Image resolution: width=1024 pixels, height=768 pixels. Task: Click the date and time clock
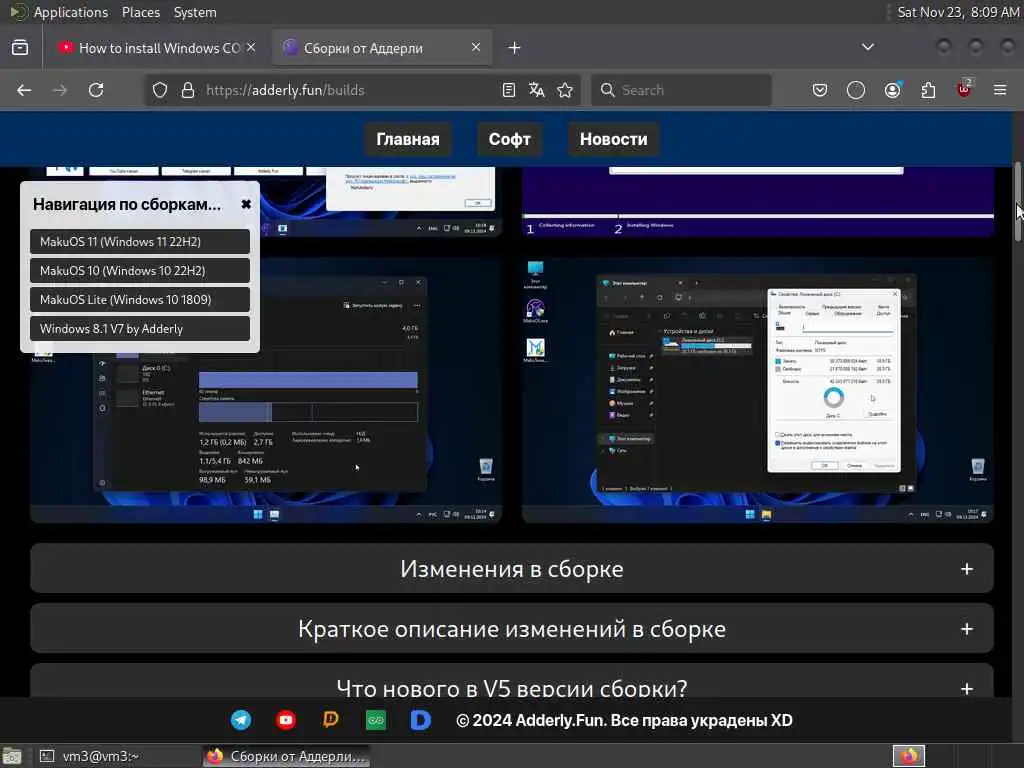[x=958, y=12]
